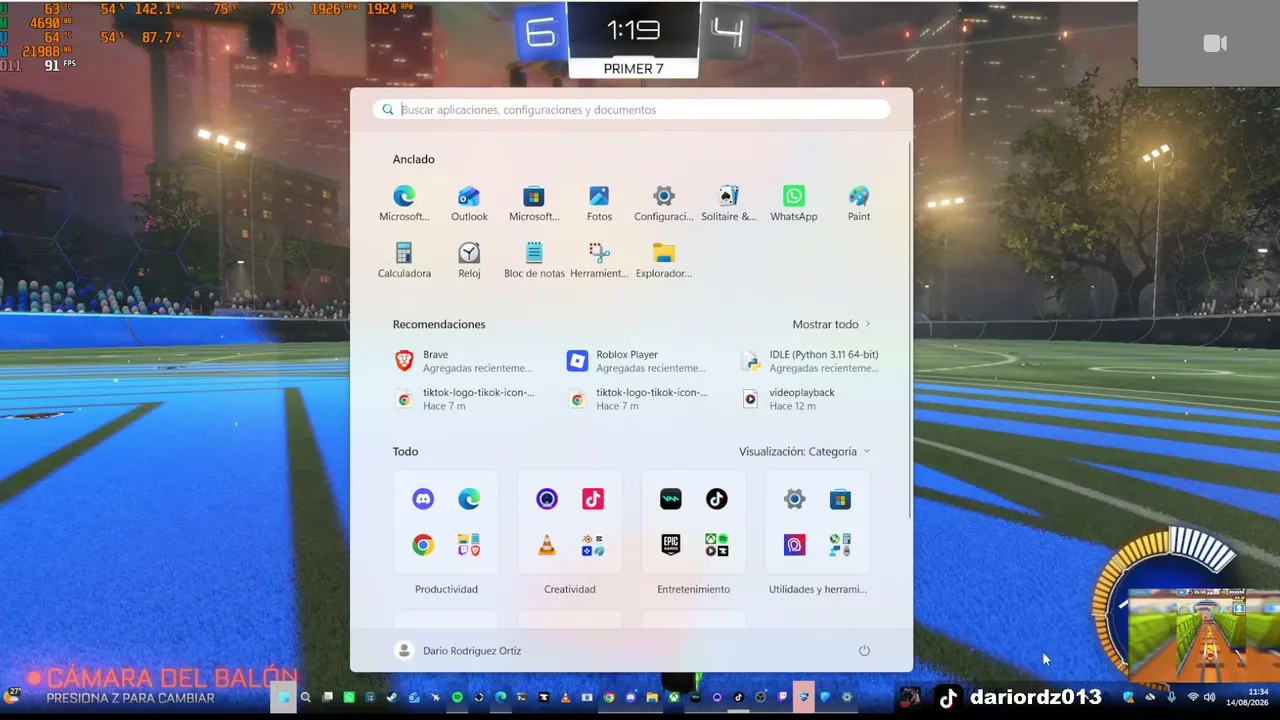The height and width of the screenshot is (720, 1280).
Task: Open volume control in system tray
Action: [1209, 697]
